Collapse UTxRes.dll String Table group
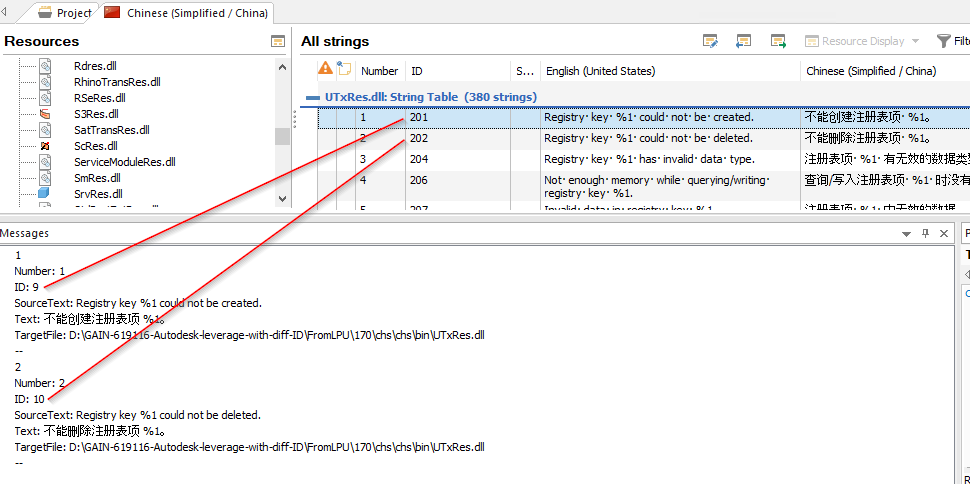The width and height of the screenshot is (970, 484). [312, 97]
